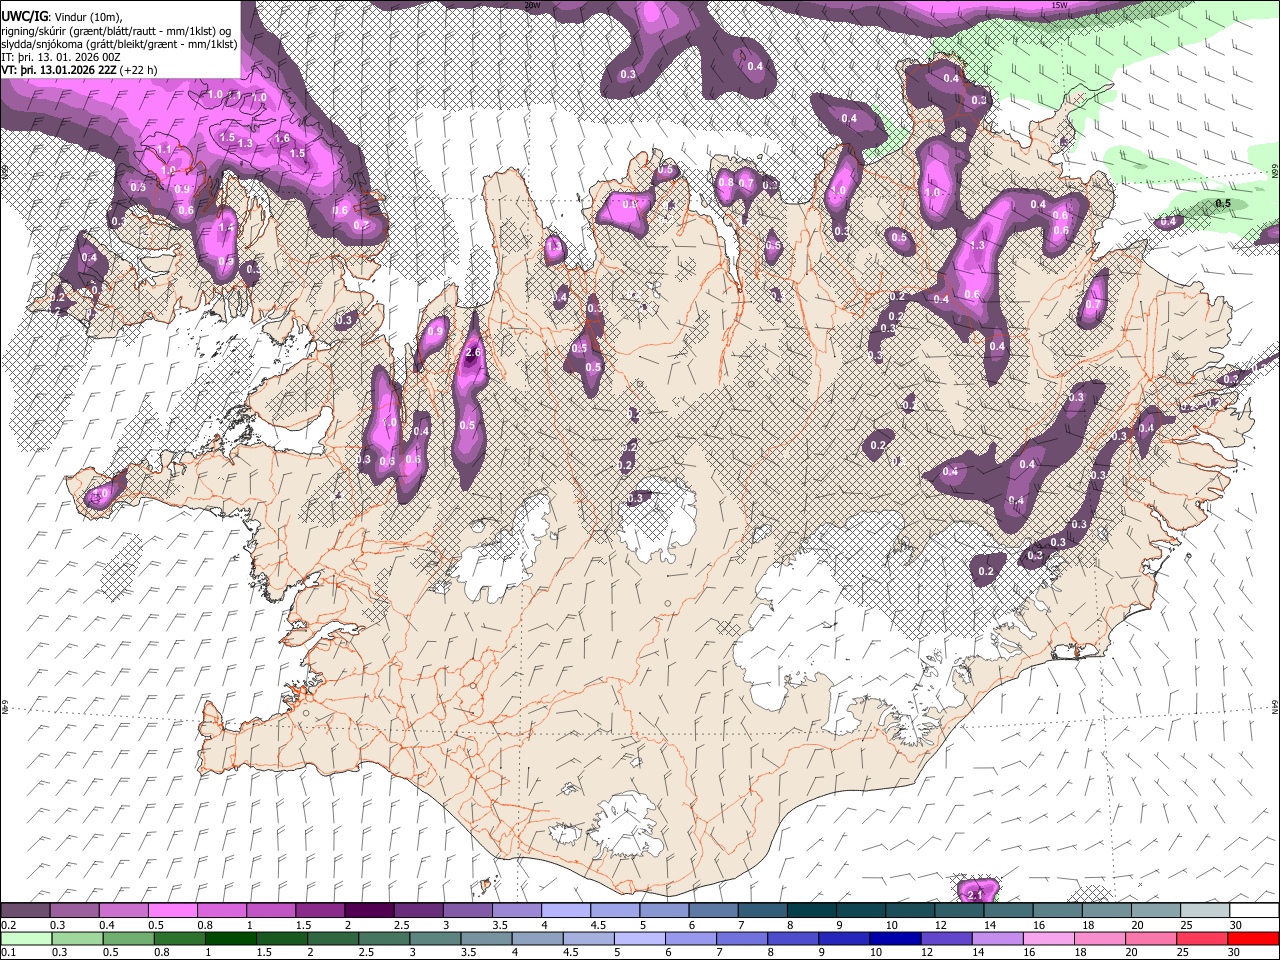1280x960 pixels.
Task: Pick the 0.4 swatch in the top legend row
Action: 123,911
